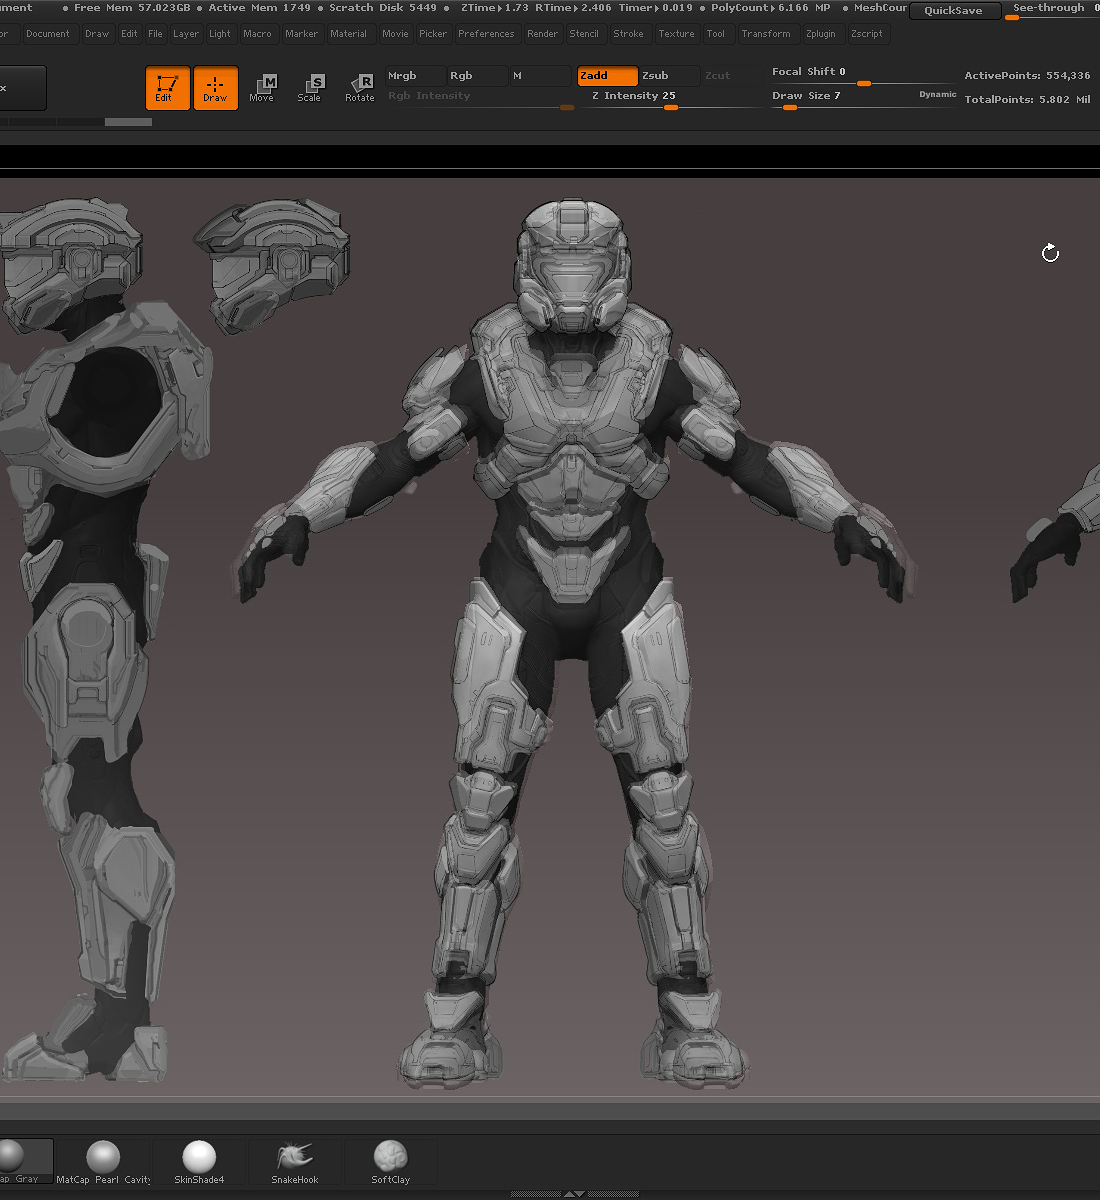
Task: Click the "PolyCount 6.166 MP" status text
Action: (x=771, y=8)
